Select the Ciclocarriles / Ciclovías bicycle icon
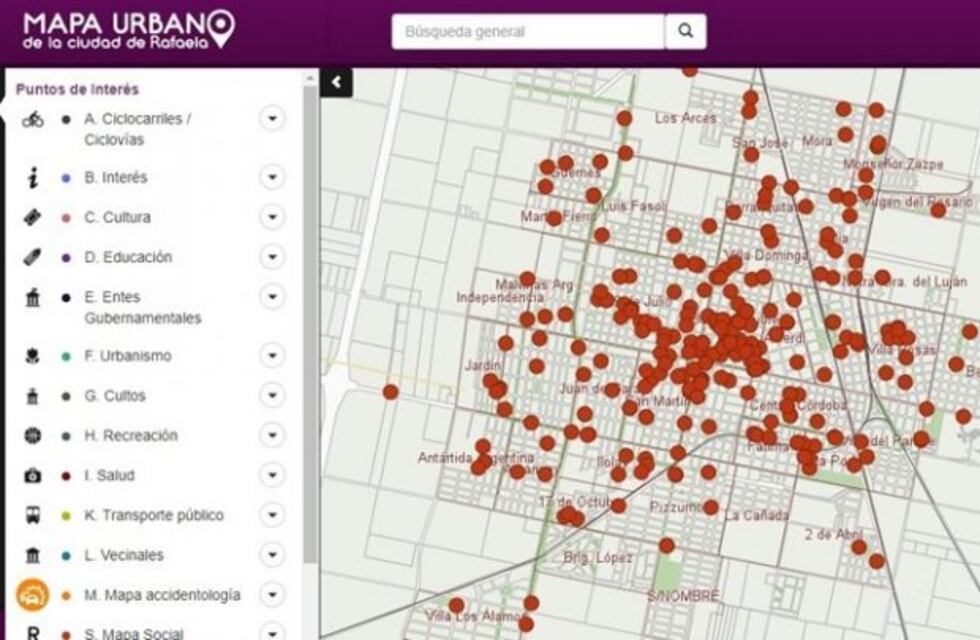 point(32,121)
